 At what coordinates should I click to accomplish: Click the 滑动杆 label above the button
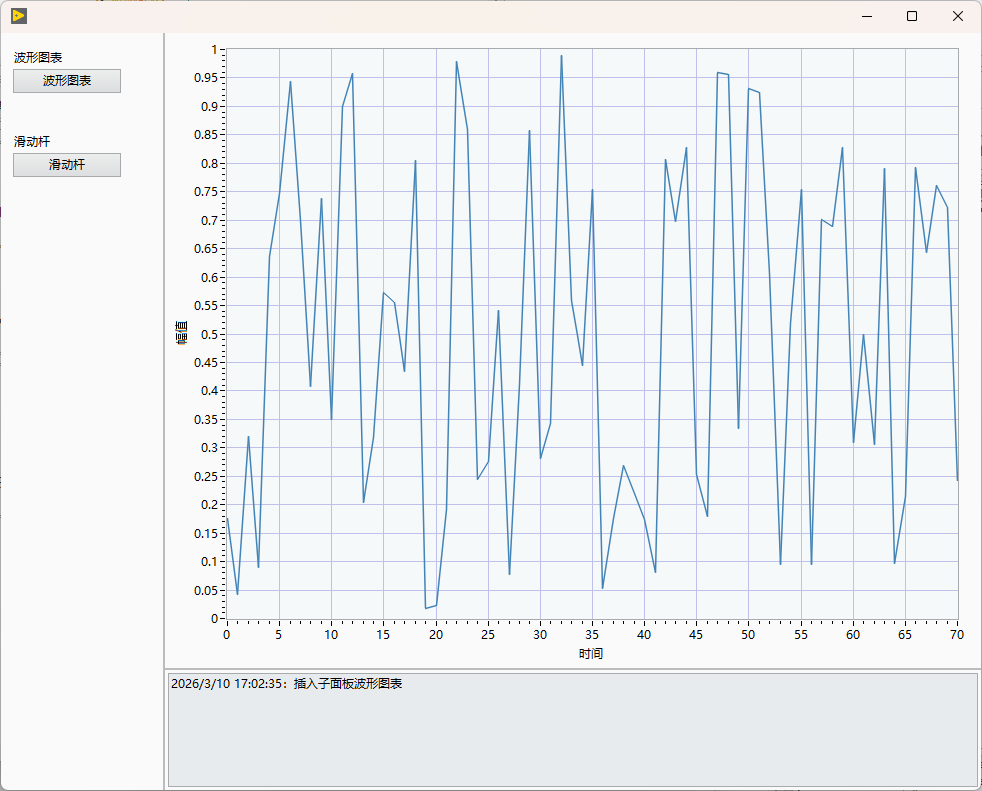(x=32, y=142)
